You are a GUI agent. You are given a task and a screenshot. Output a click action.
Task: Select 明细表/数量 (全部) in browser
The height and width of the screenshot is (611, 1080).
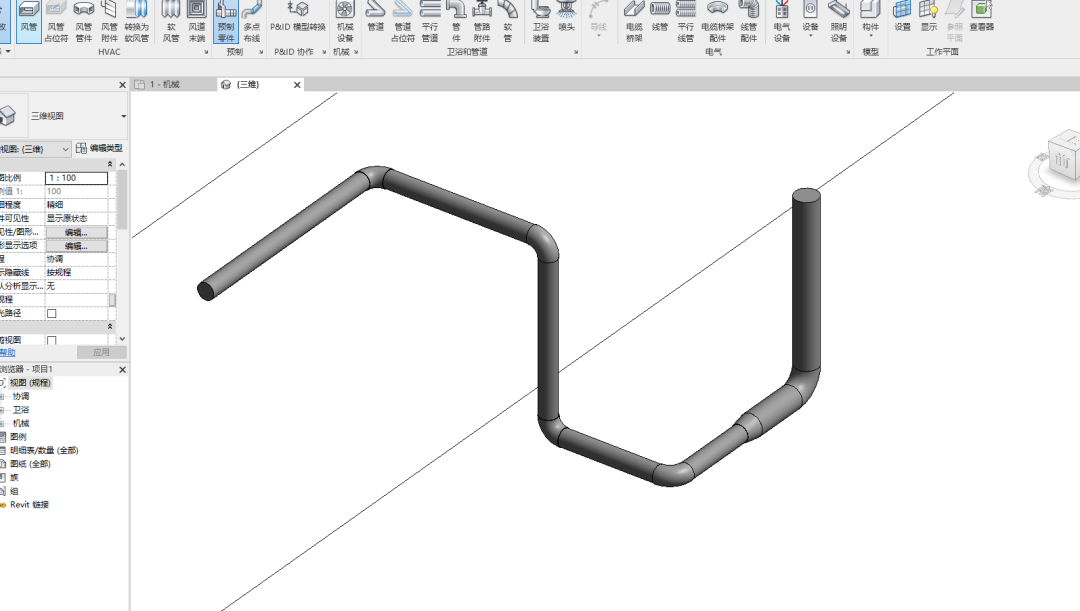(44, 451)
